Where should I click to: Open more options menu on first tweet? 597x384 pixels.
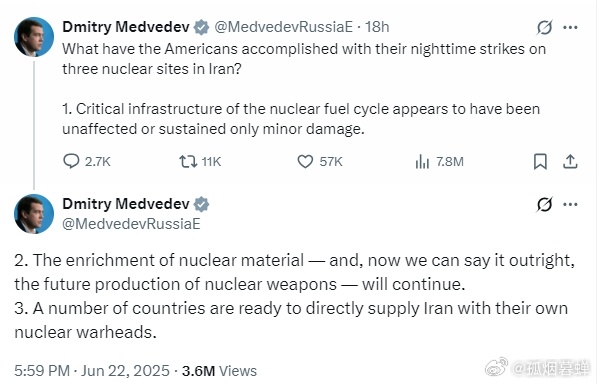[x=570, y=27]
